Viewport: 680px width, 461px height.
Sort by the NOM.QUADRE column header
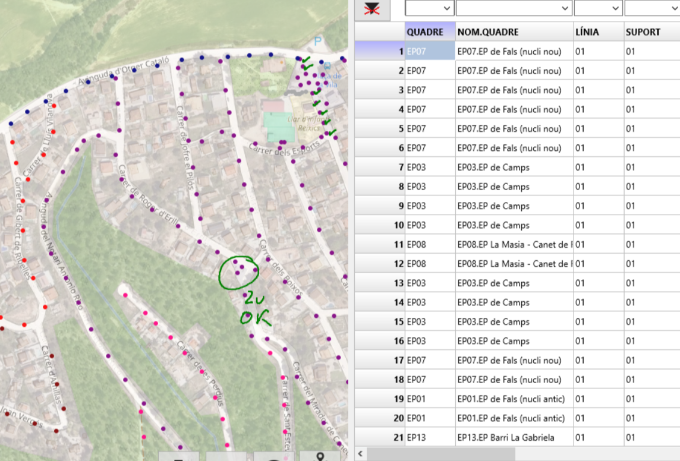coord(514,32)
